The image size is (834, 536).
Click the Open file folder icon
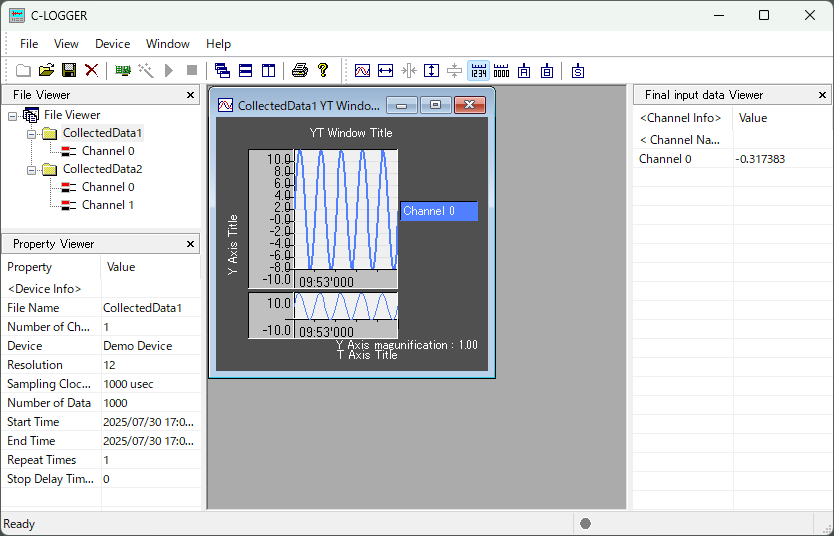coord(46,70)
